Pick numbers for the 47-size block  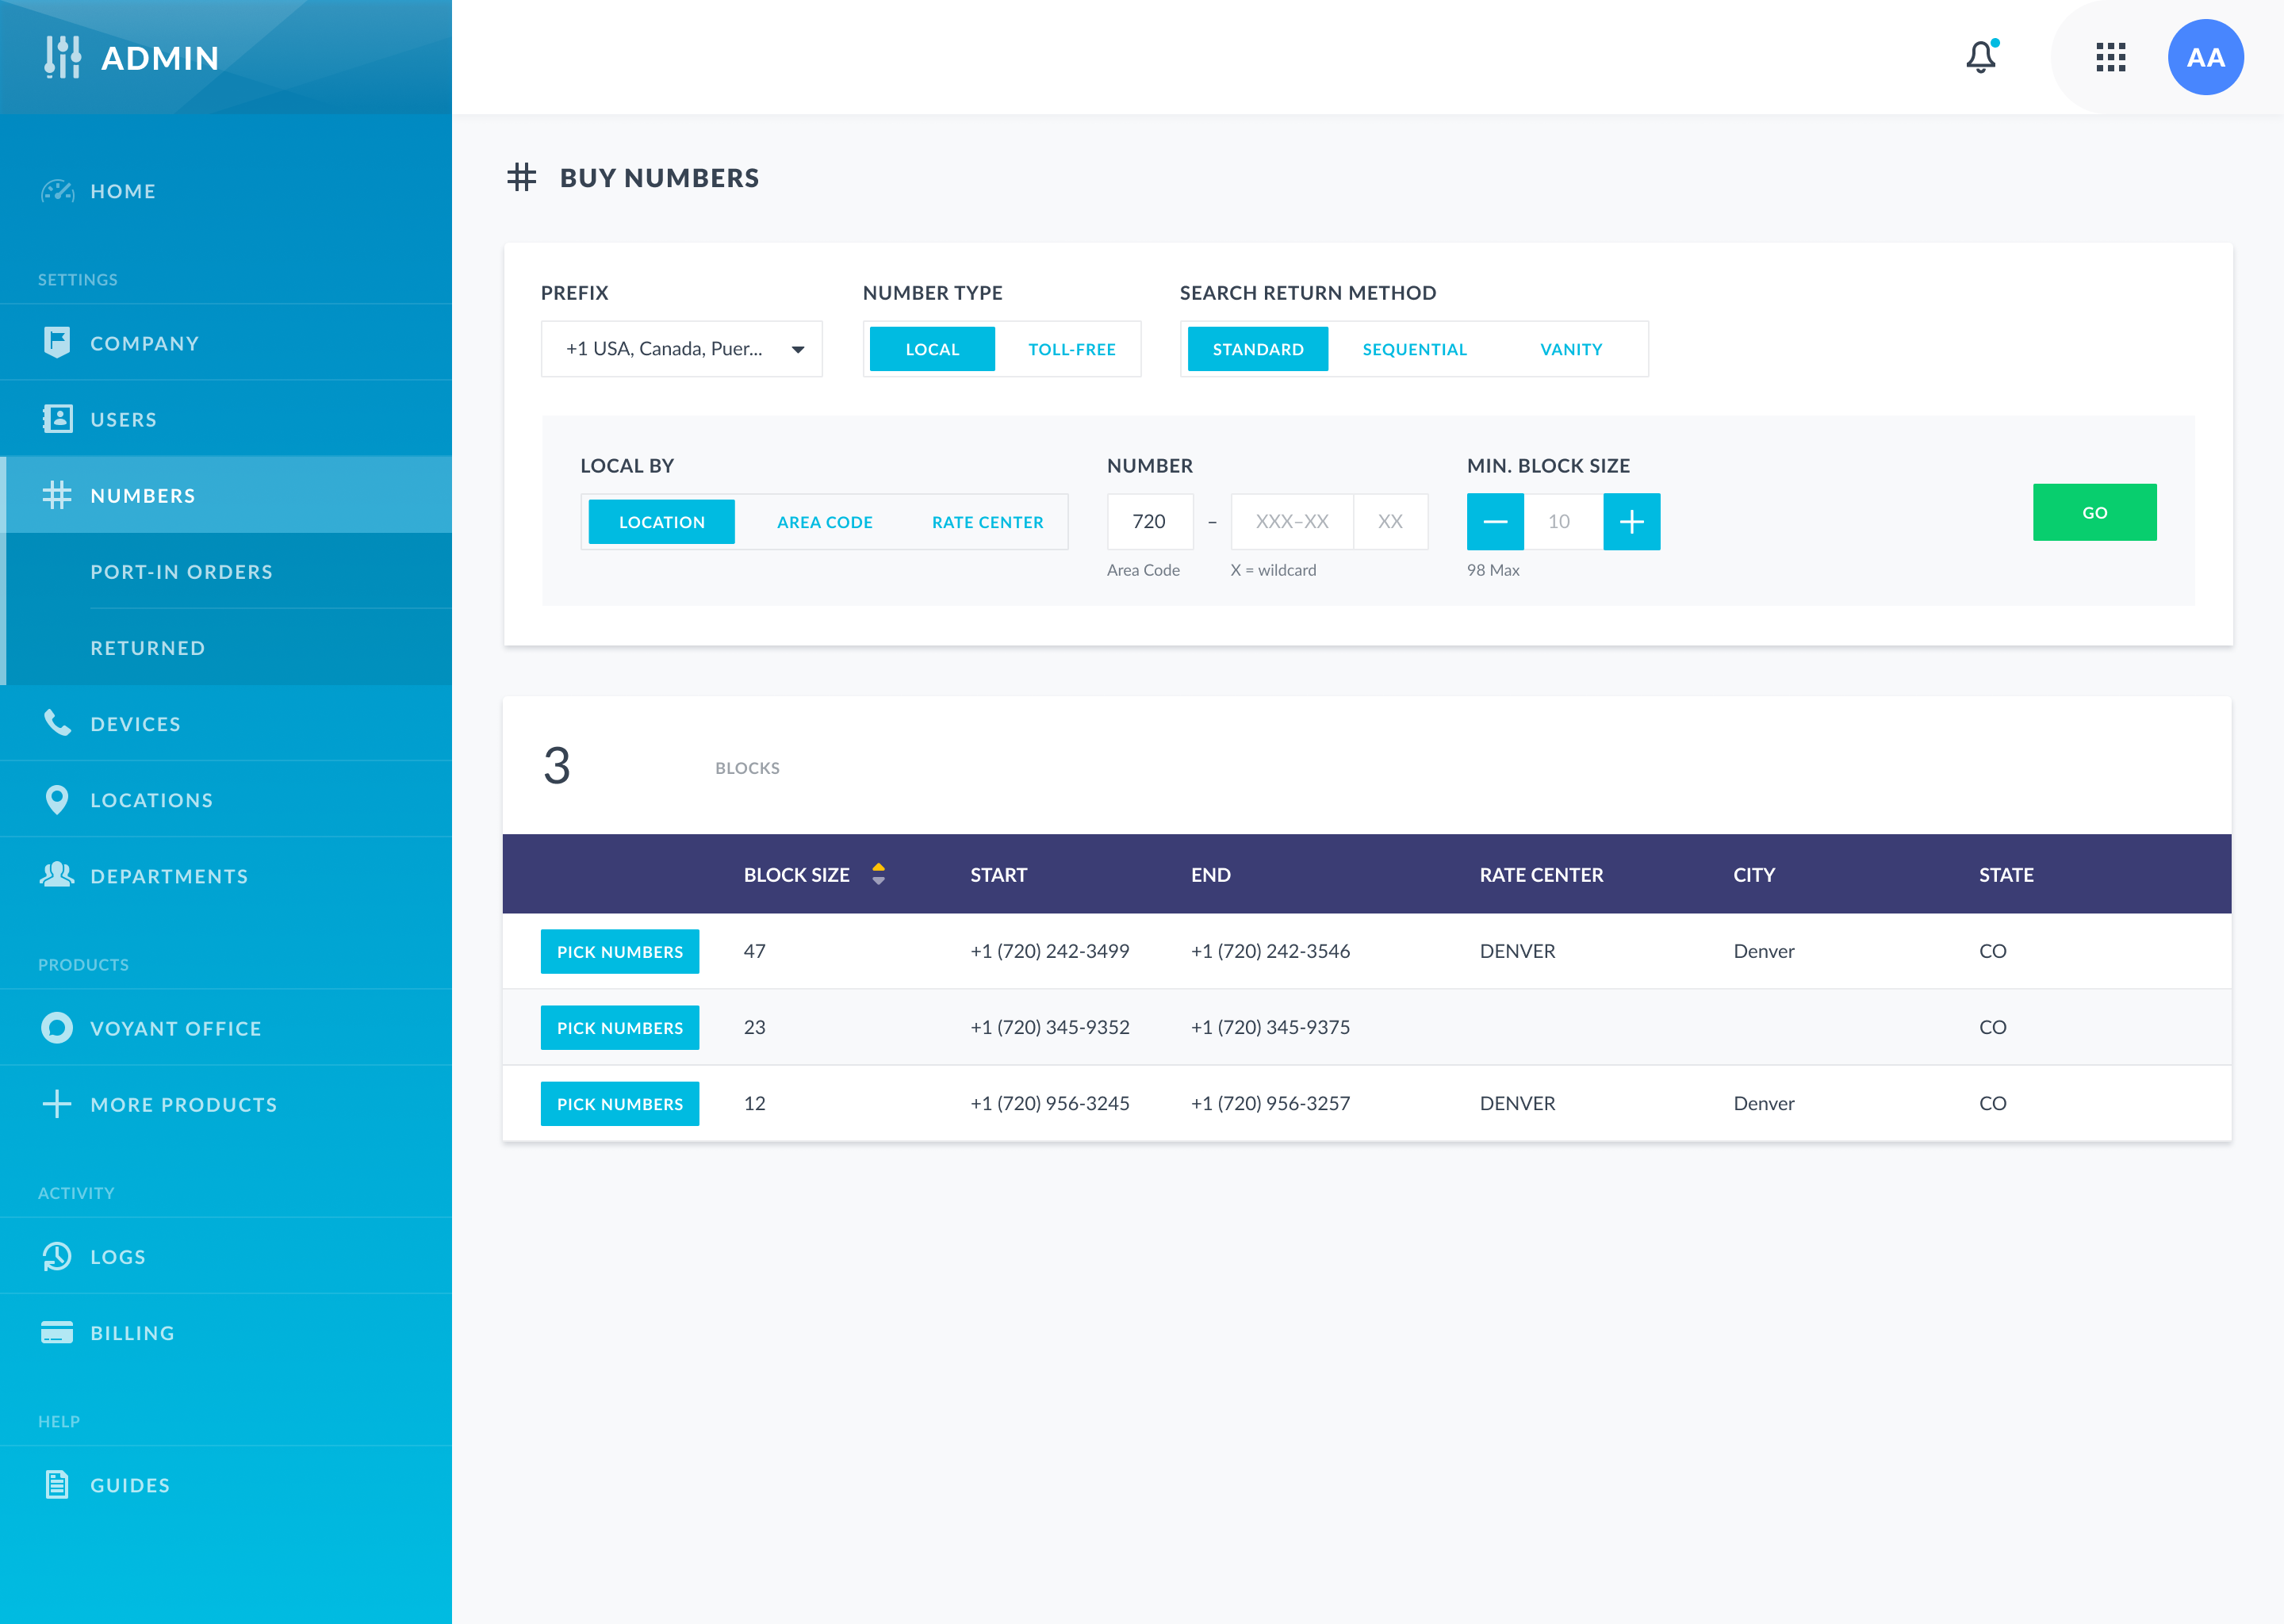pyautogui.click(x=619, y=951)
